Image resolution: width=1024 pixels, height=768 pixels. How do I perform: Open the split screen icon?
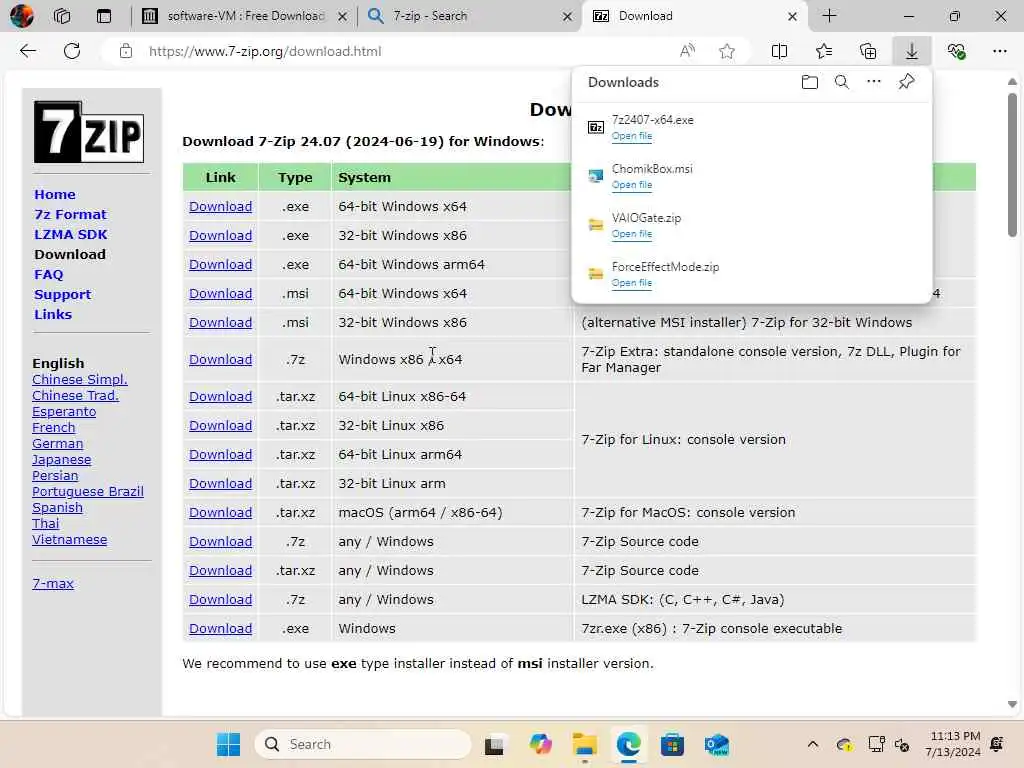779,51
